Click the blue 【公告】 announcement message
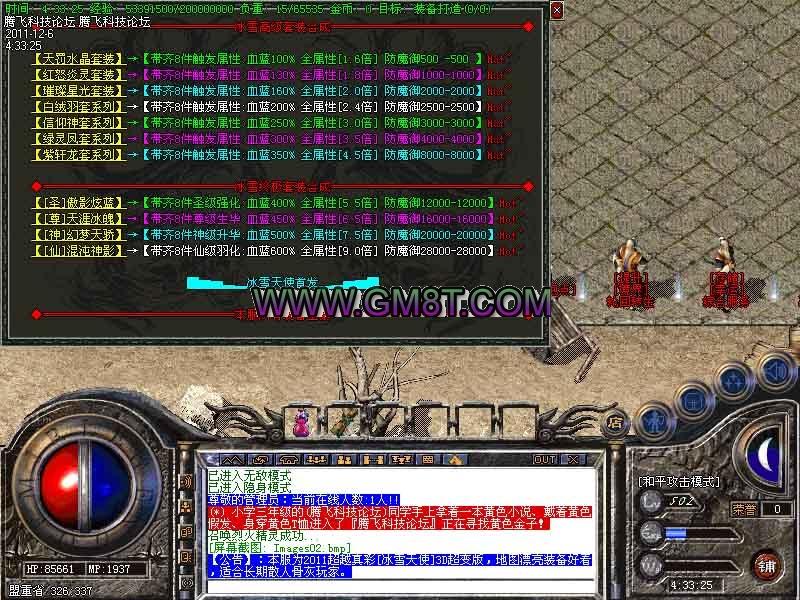This screenshot has width=800, height=600. pos(399,566)
